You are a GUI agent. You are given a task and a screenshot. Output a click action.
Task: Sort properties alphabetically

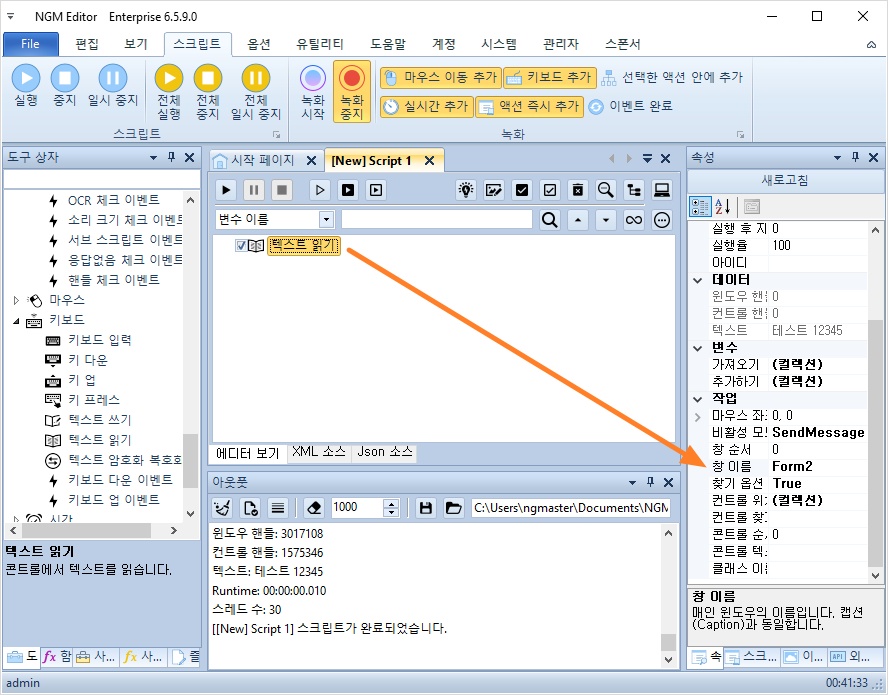[x=722, y=207]
